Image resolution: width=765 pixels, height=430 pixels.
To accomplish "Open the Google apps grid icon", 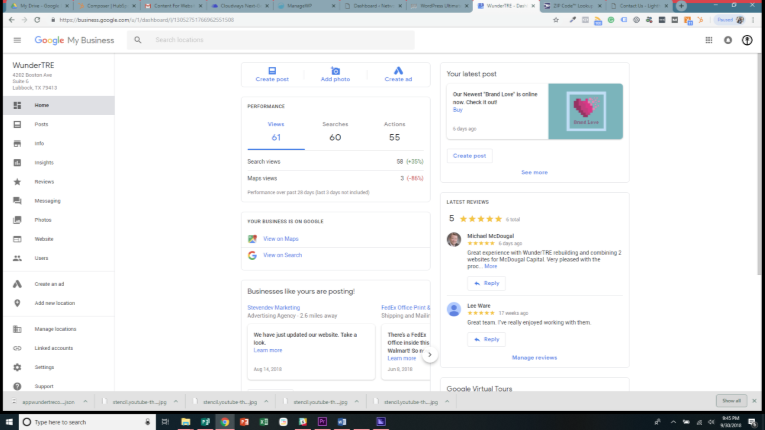I will [x=709, y=40].
